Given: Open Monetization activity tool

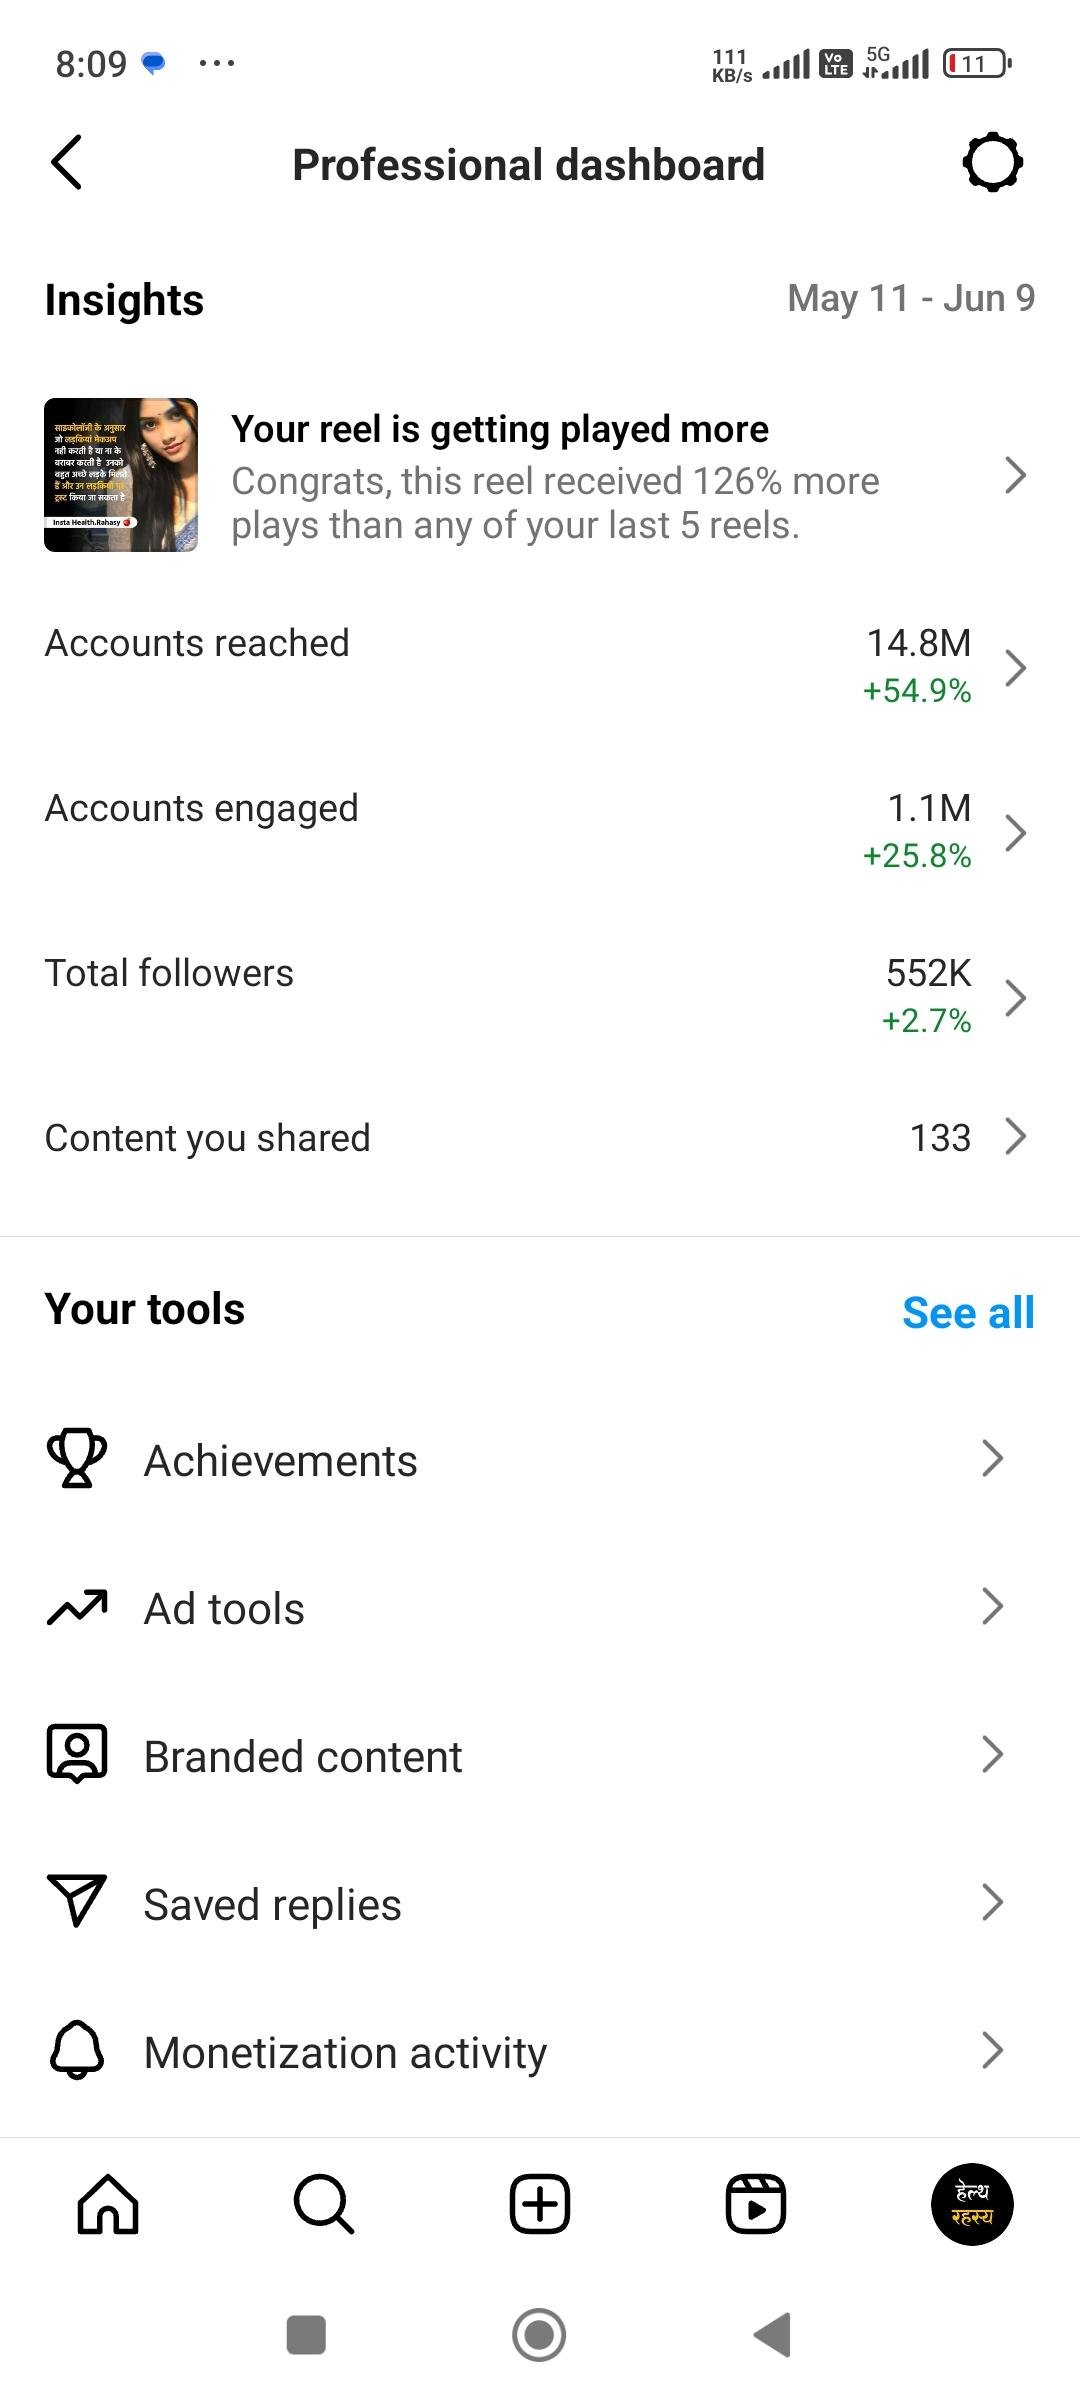Looking at the screenshot, I should pos(345,2053).
